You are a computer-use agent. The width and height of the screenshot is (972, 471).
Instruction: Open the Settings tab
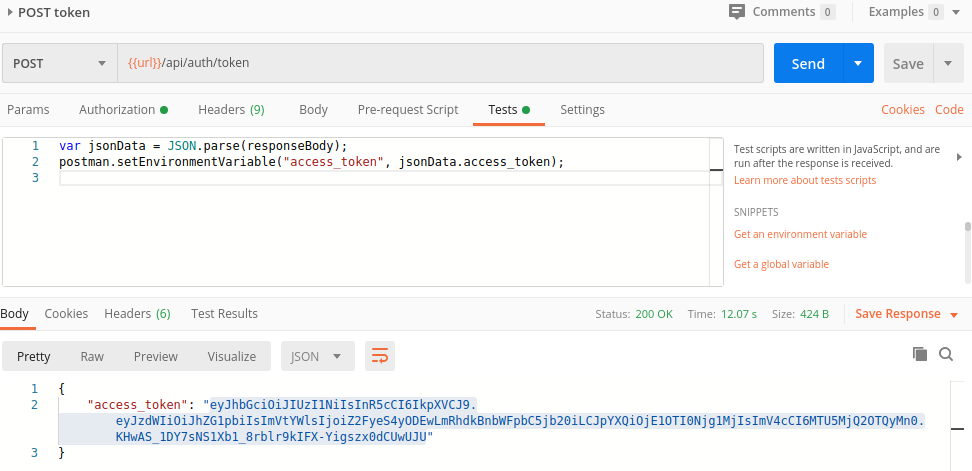[582, 110]
